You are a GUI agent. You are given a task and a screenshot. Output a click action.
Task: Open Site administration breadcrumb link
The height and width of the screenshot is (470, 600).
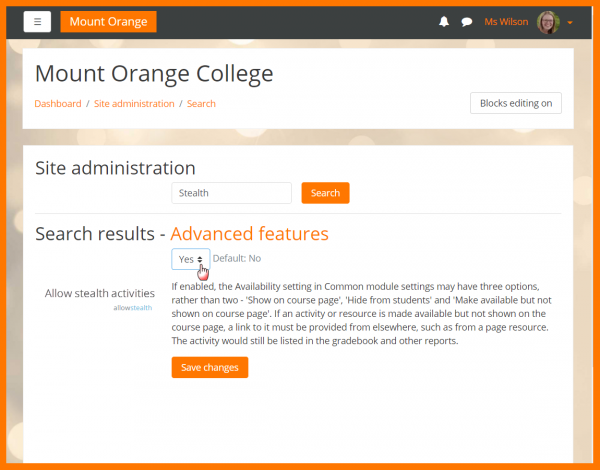click(x=133, y=104)
